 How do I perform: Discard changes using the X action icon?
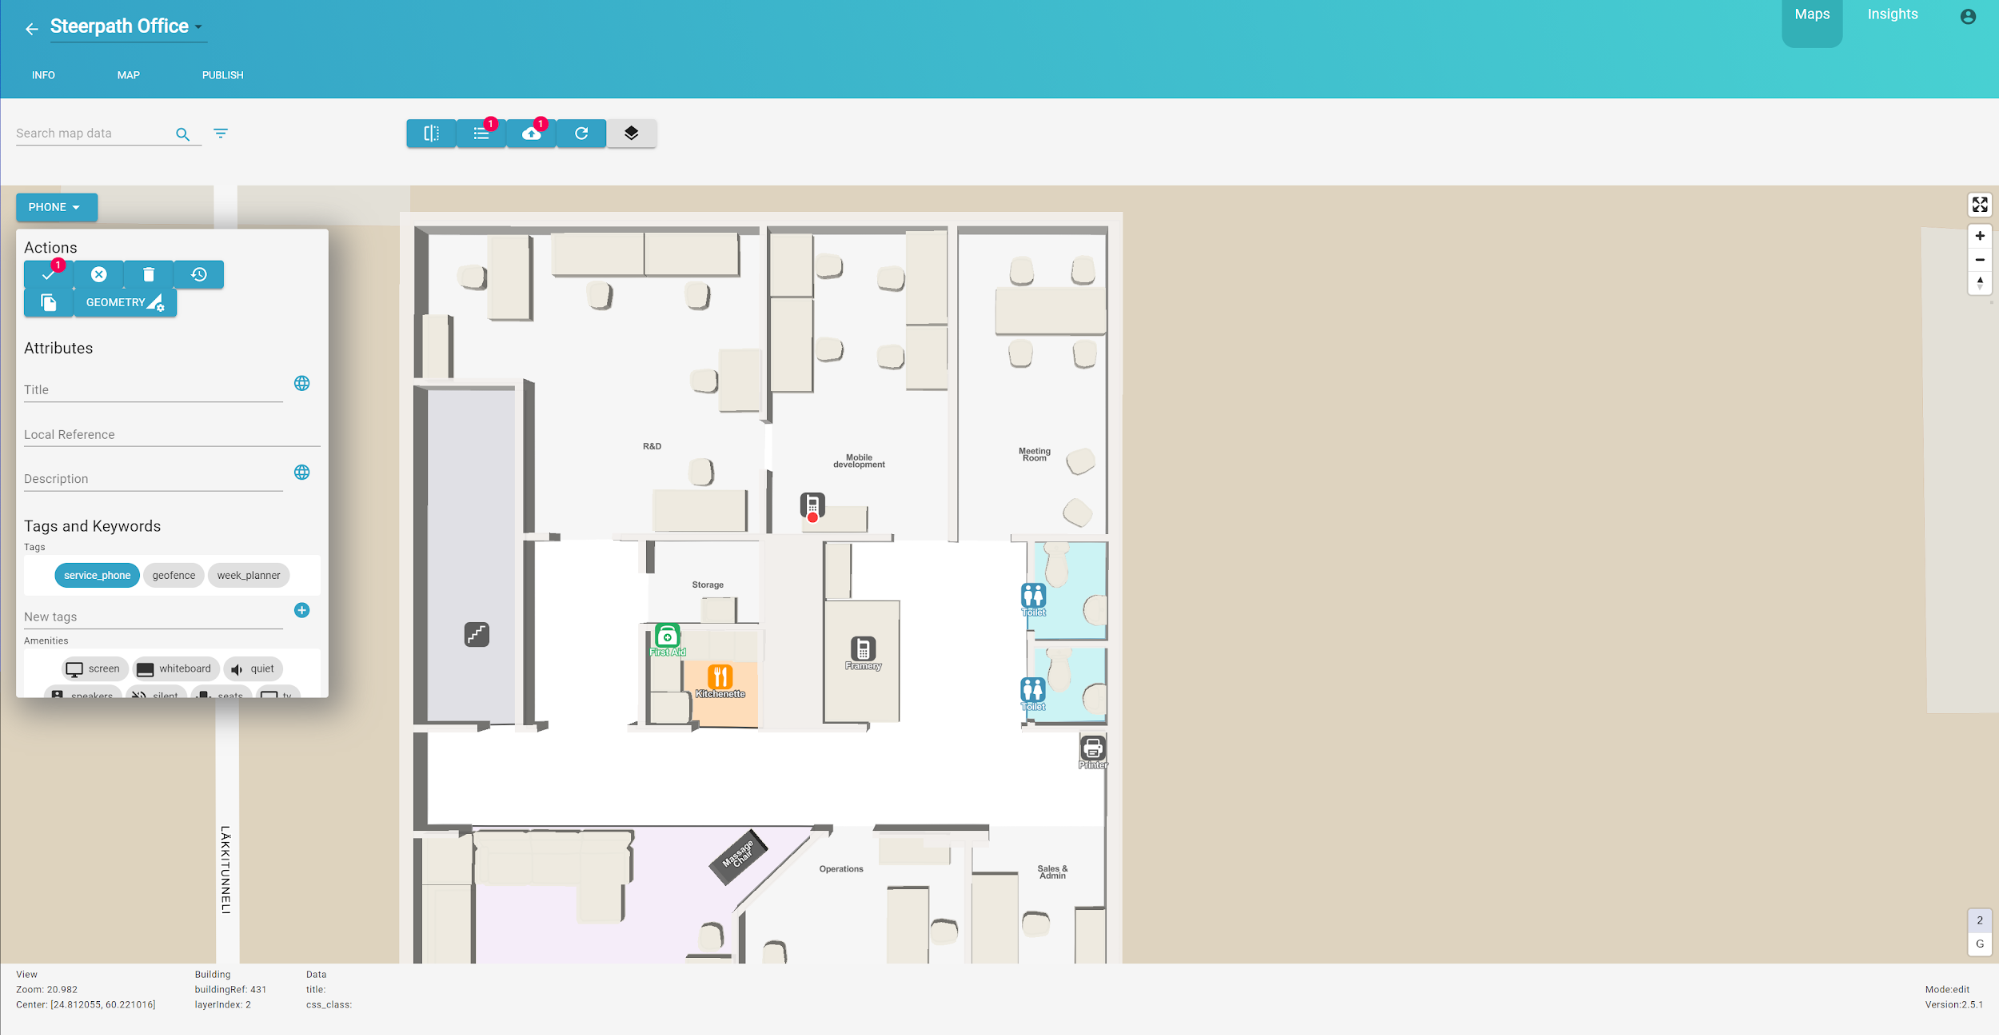(98, 274)
